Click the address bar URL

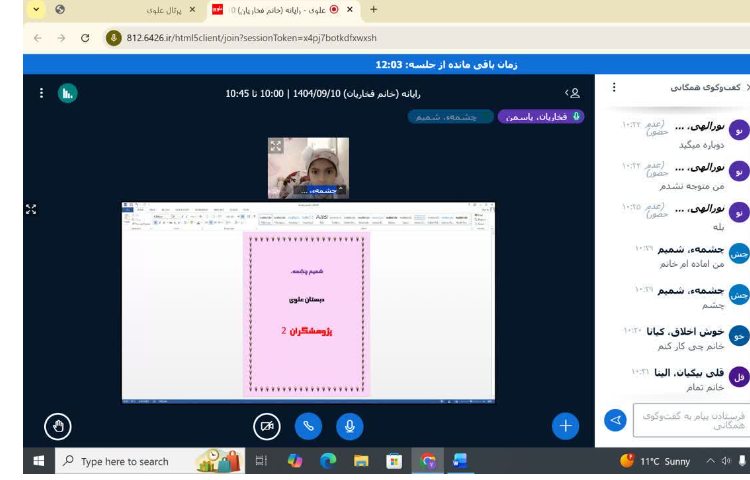coord(252,38)
